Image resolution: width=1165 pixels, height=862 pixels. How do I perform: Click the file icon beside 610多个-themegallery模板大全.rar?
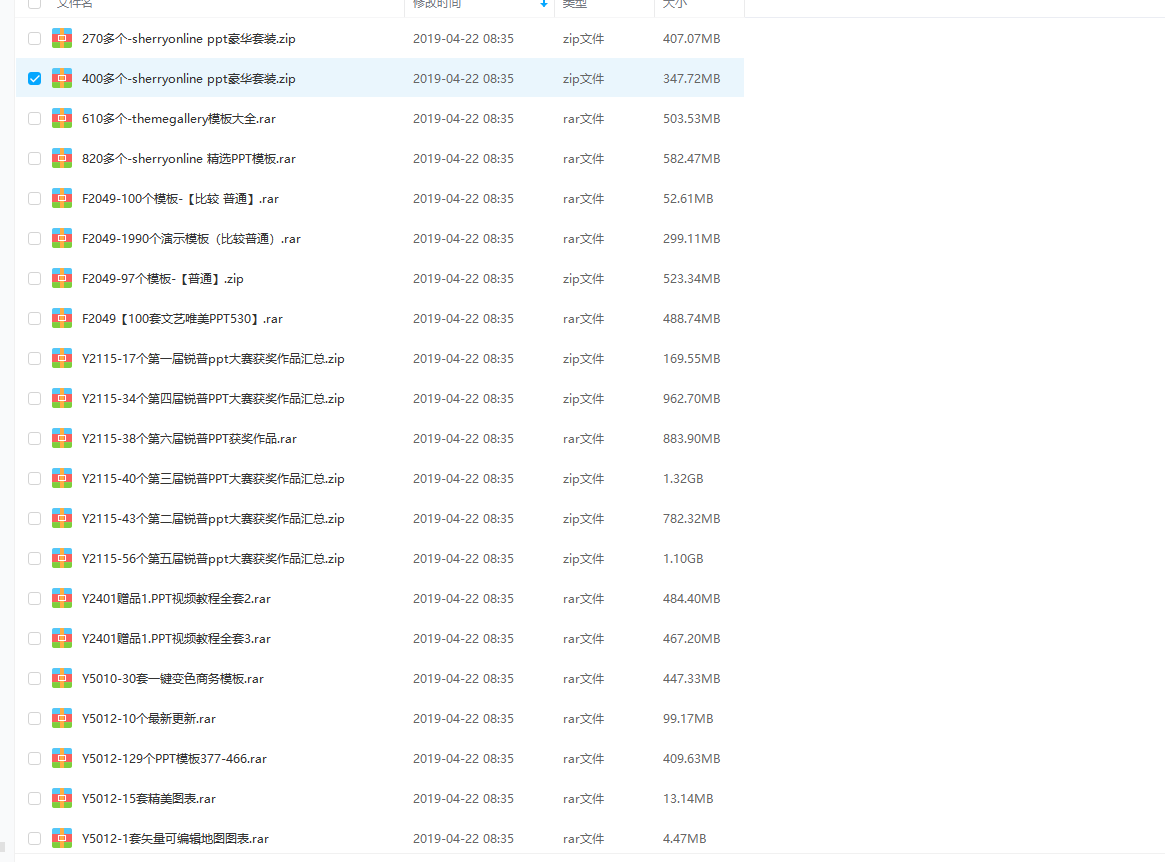[62, 118]
